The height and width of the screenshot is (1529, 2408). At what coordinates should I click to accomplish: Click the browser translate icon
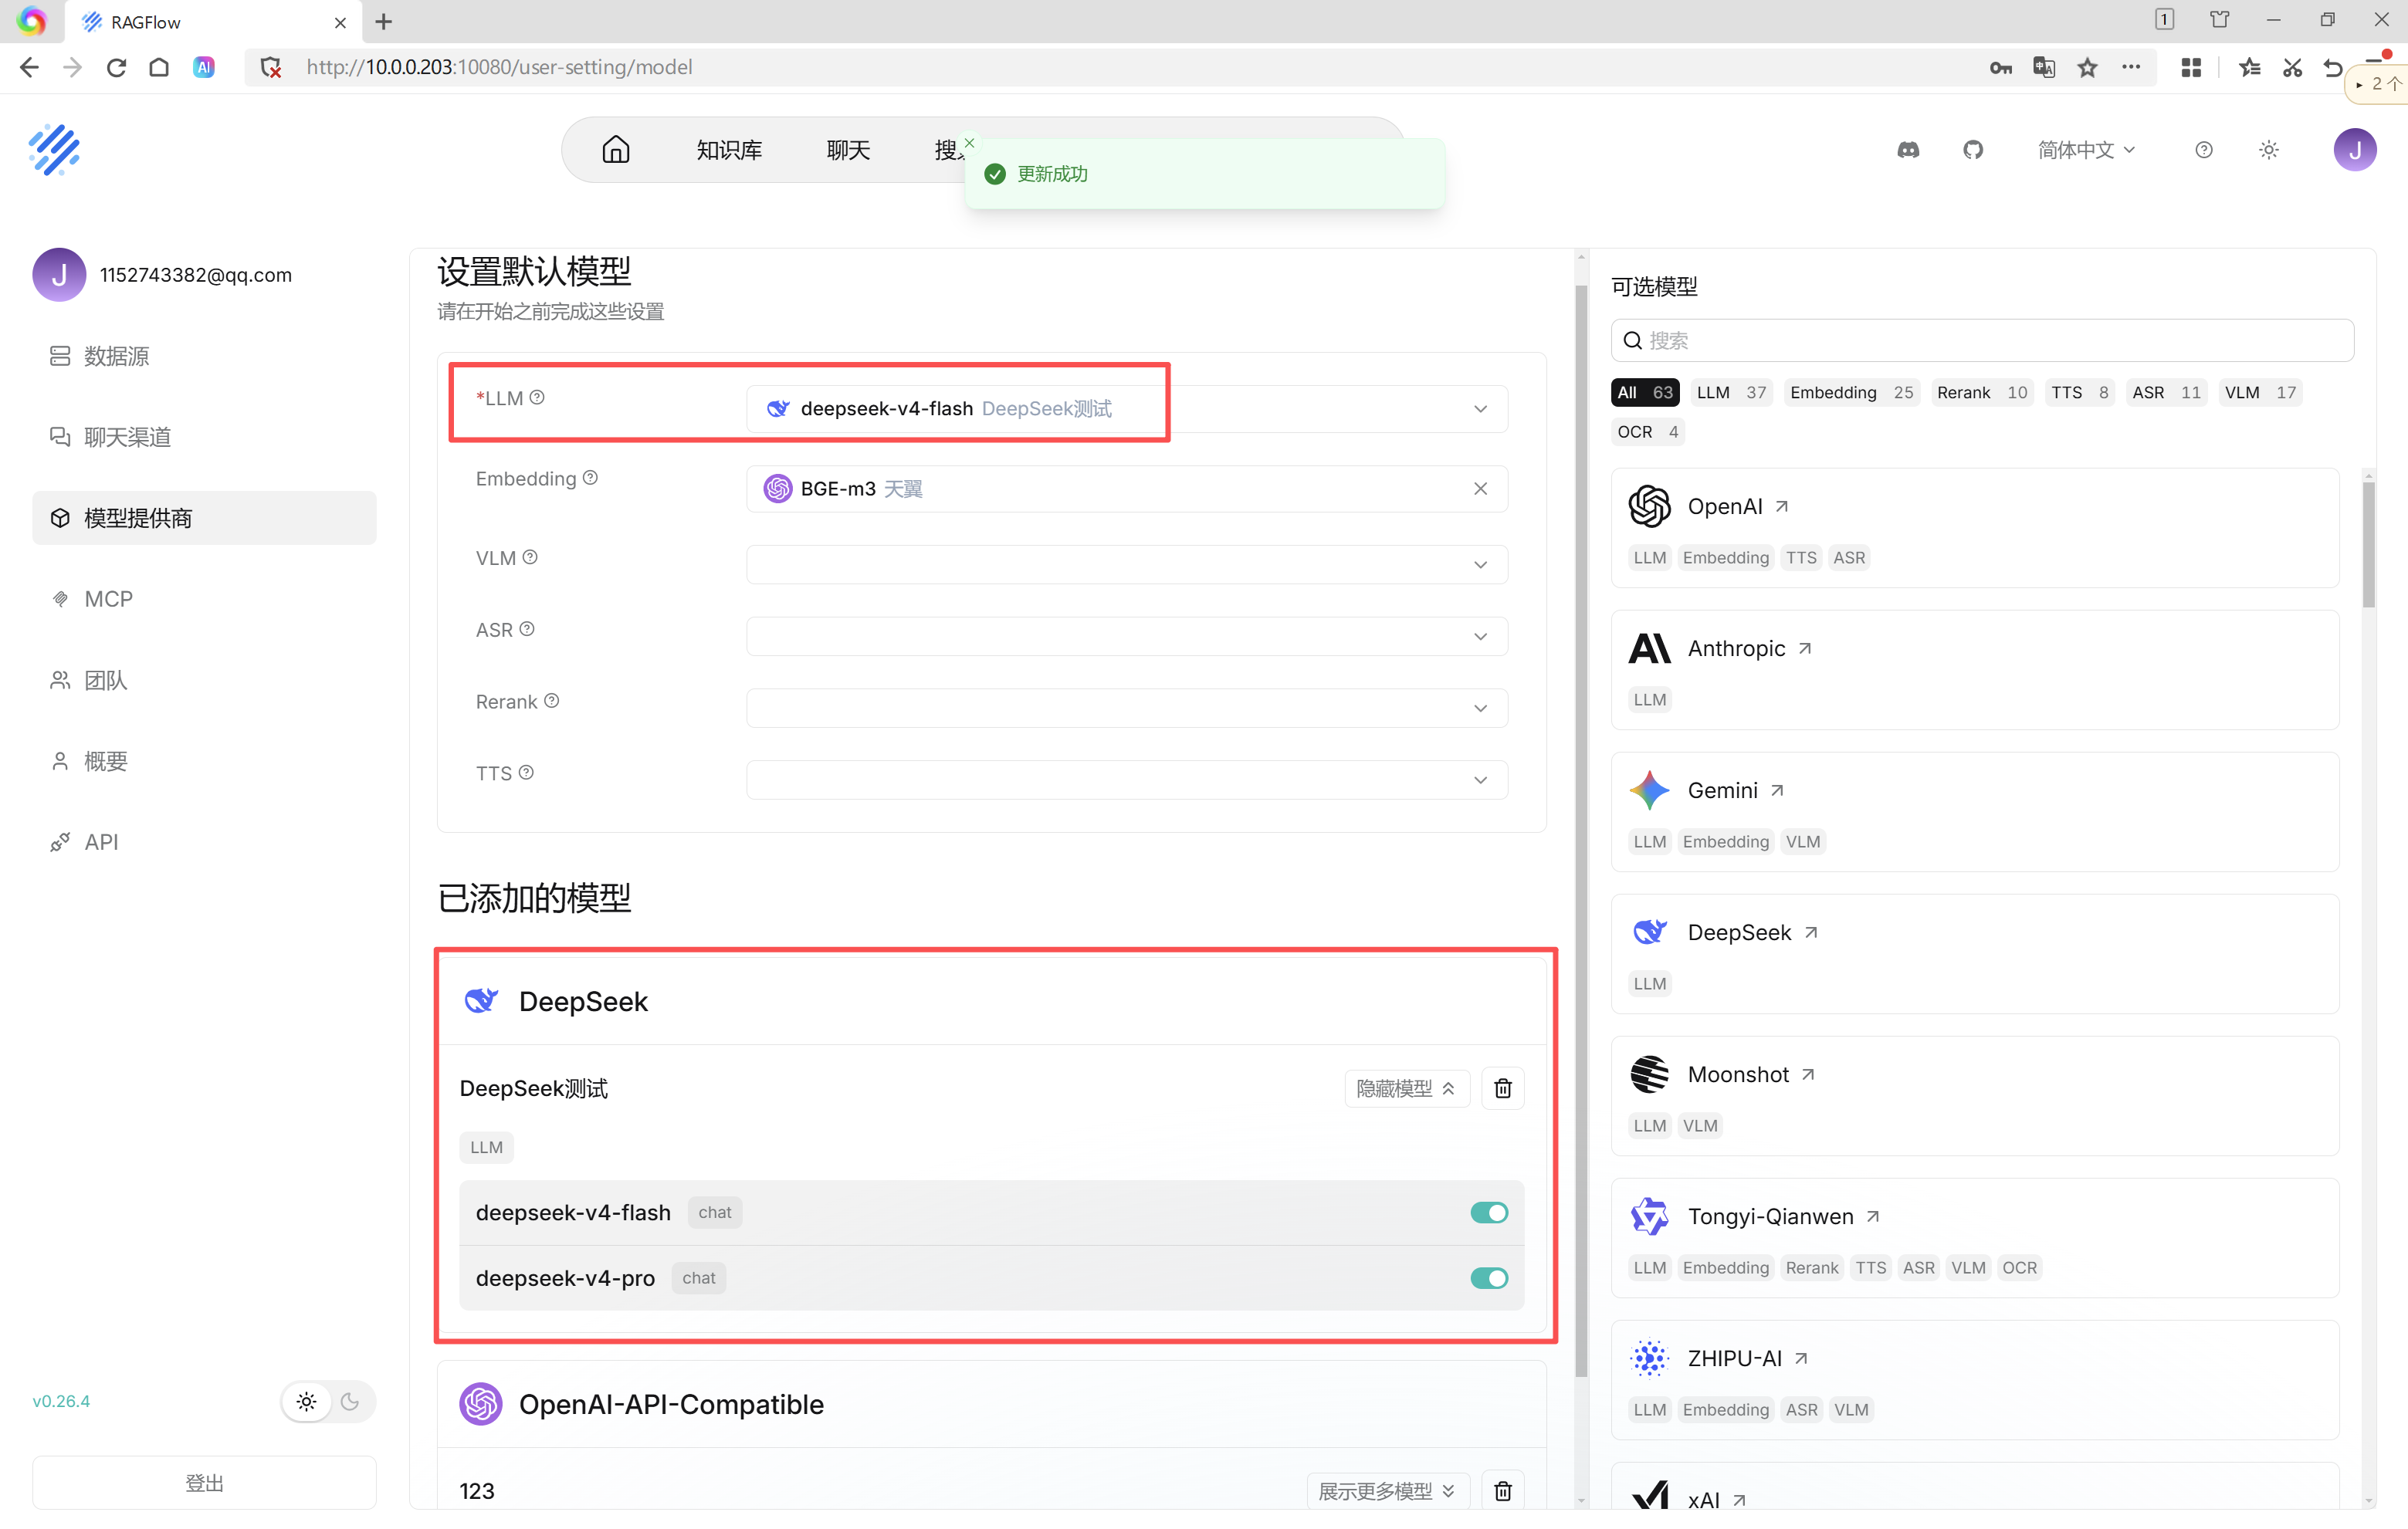pyautogui.click(x=2044, y=67)
